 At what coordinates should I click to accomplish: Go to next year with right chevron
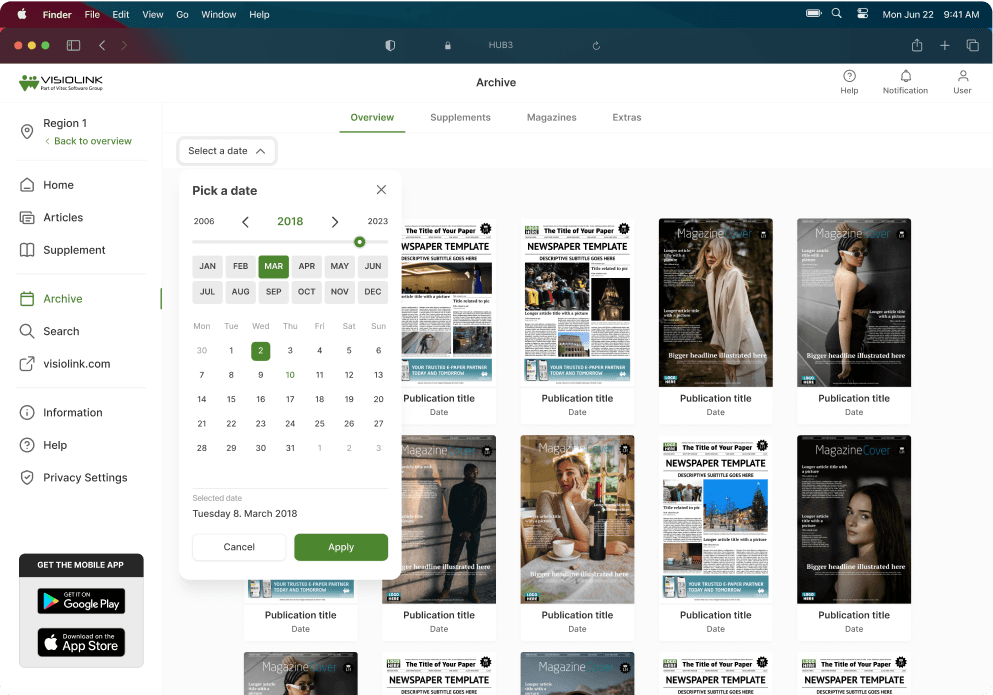(x=335, y=222)
